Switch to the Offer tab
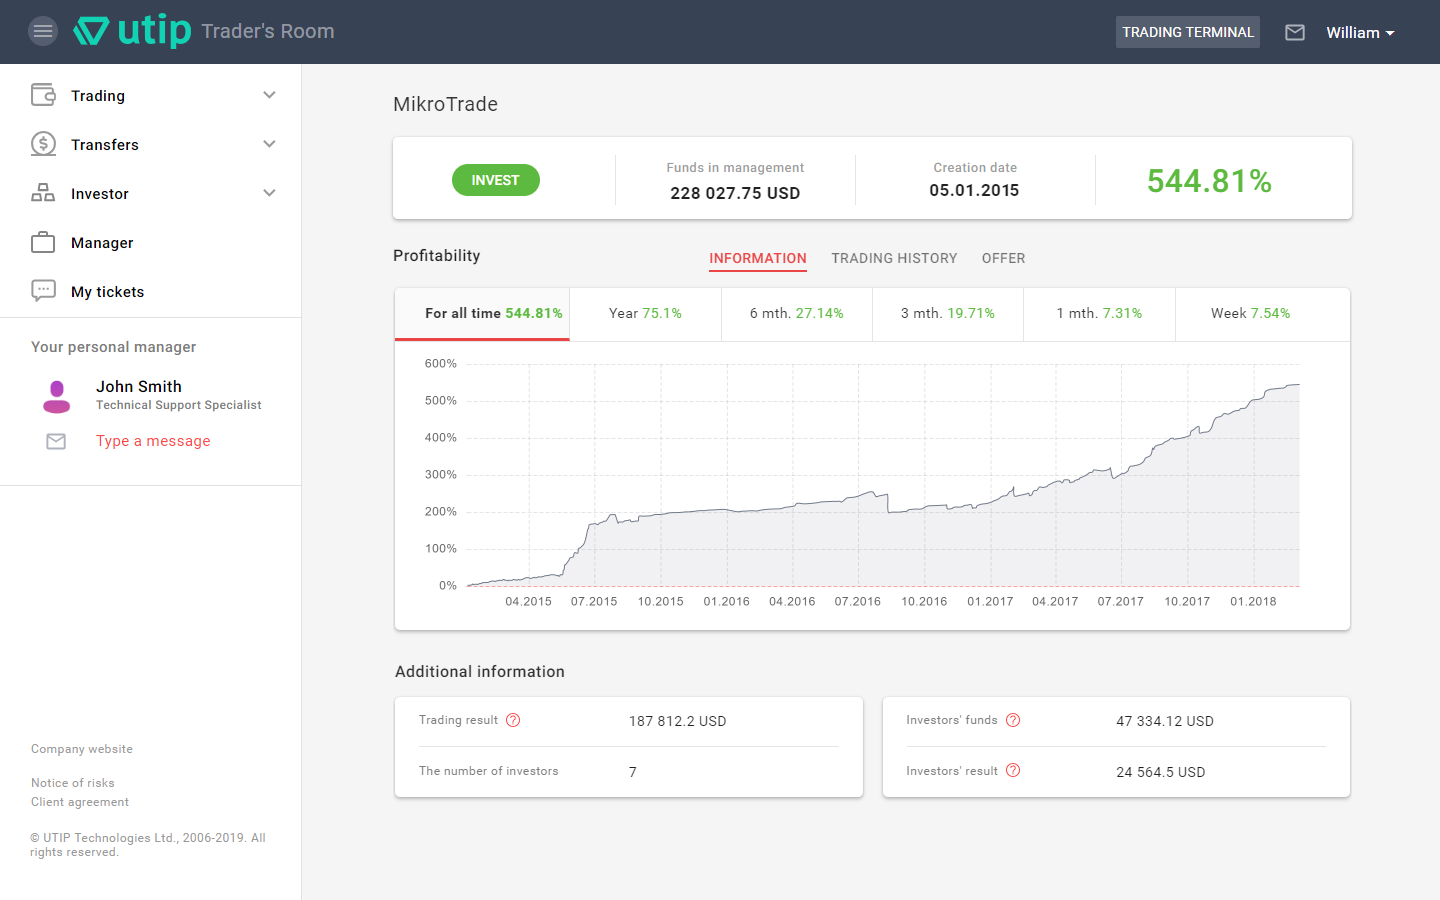 [1003, 258]
